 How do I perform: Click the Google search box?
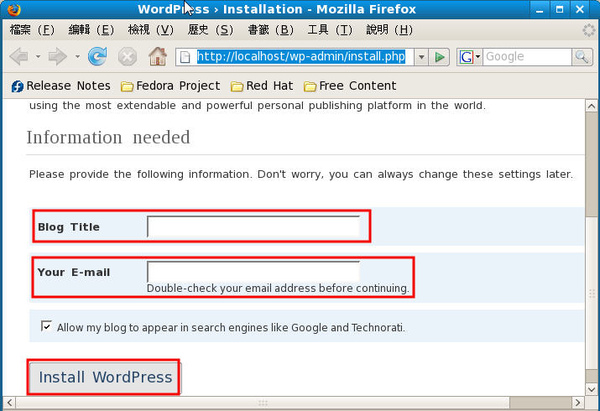pyautogui.click(x=527, y=57)
